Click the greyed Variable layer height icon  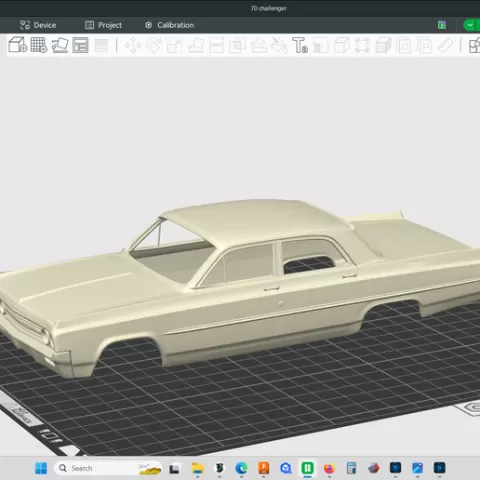point(101,45)
